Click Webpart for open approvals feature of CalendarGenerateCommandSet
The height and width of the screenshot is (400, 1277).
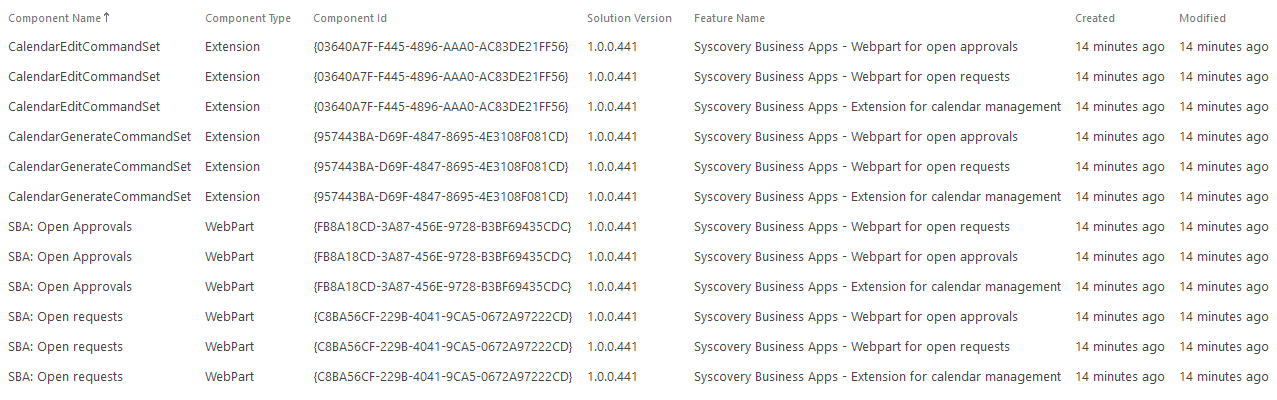pos(856,137)
